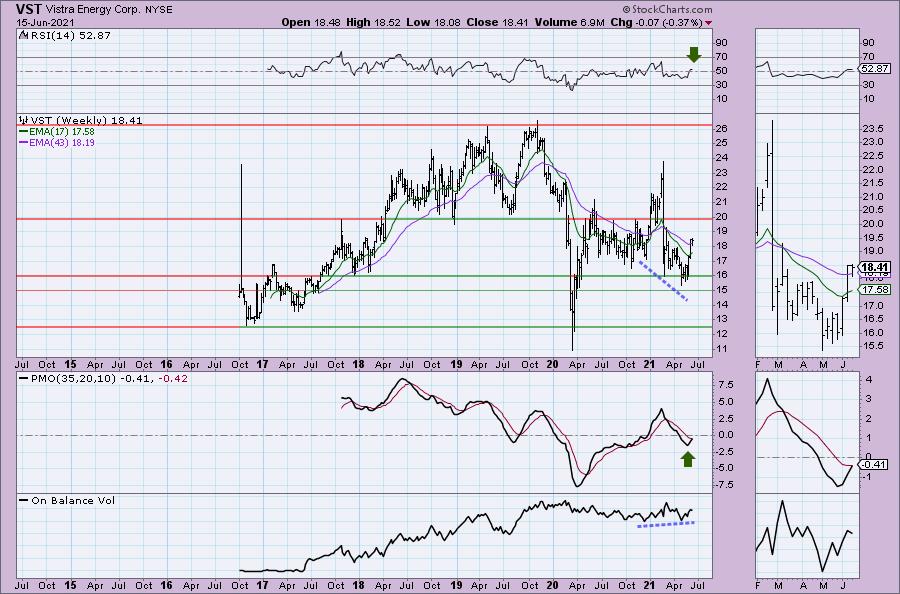
Task: Click the RSI(14) 52.87 indicator label
Action: click(x=70, y=36)
